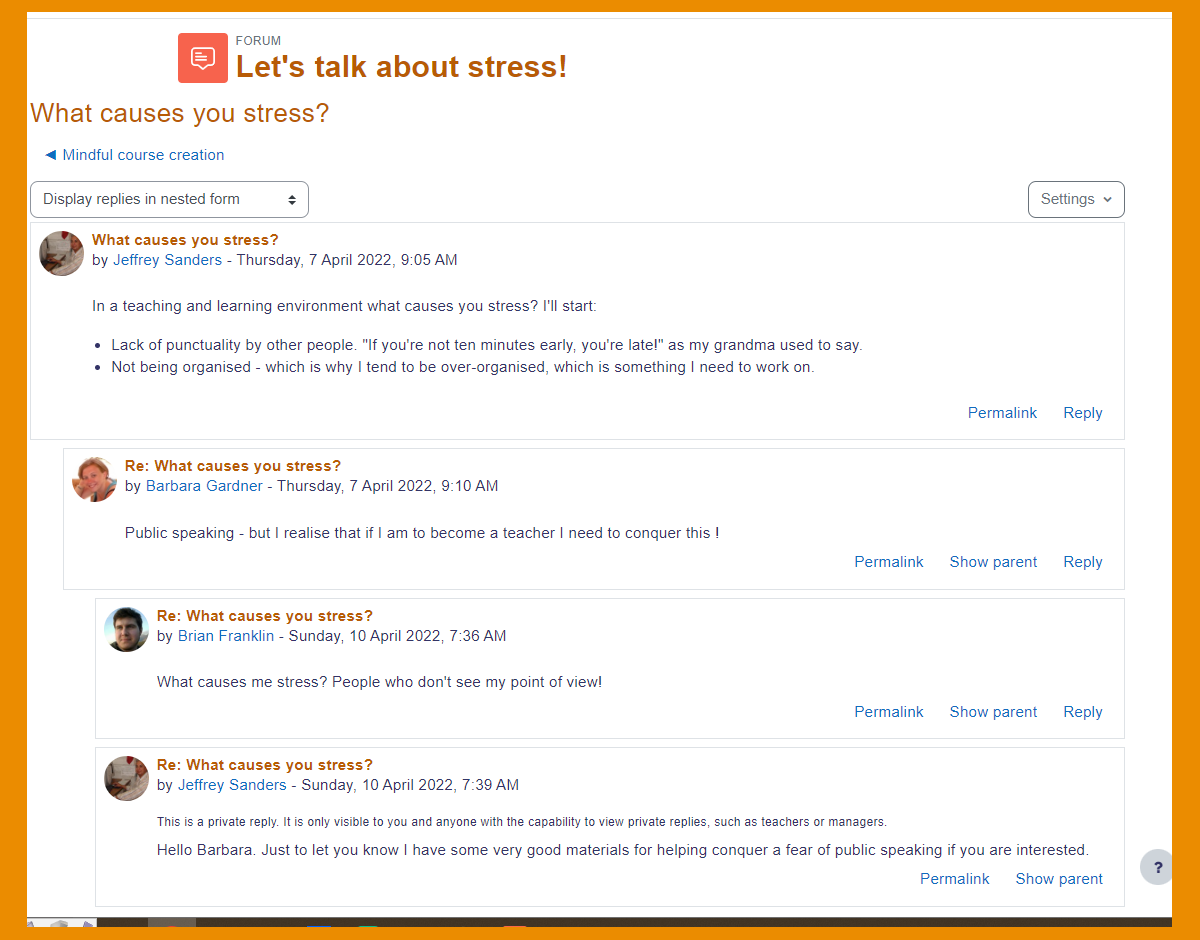Expand the Settings dropdown menu

[x=1076, y=199]
